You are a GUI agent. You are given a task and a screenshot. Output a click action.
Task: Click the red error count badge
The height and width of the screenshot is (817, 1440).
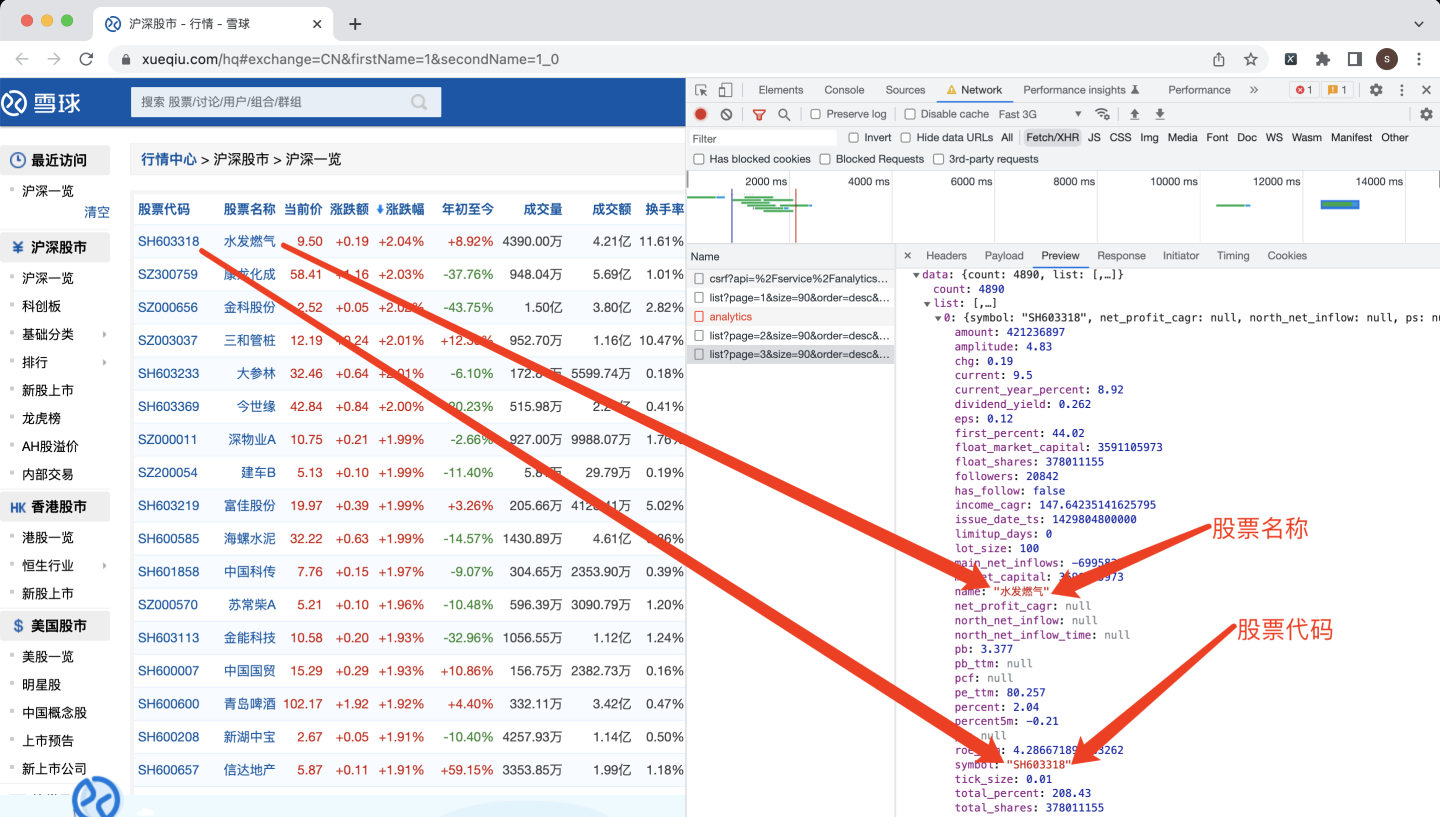pos(1303,90)
